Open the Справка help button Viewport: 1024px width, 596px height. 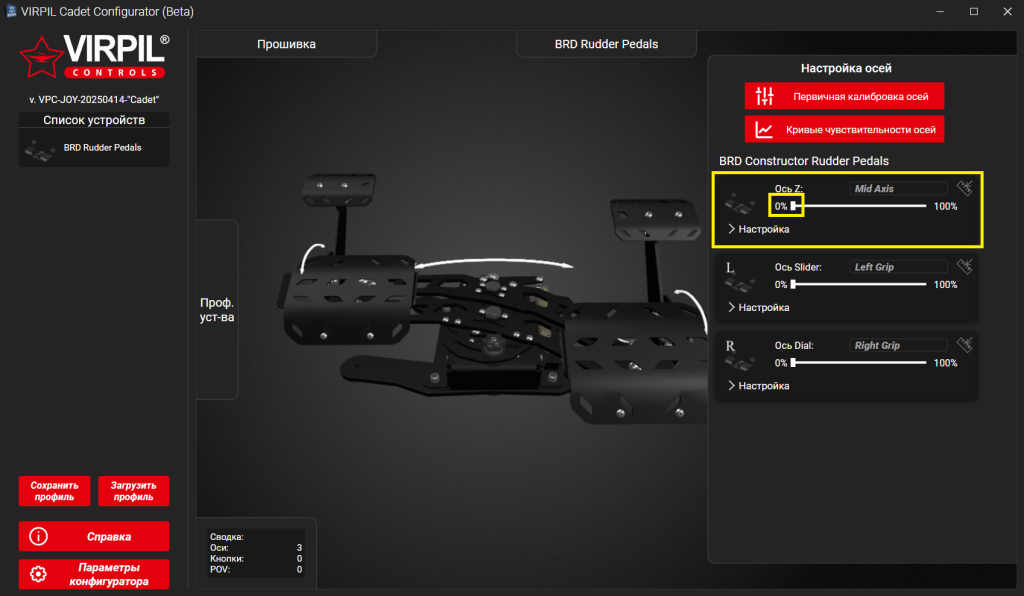94,537
